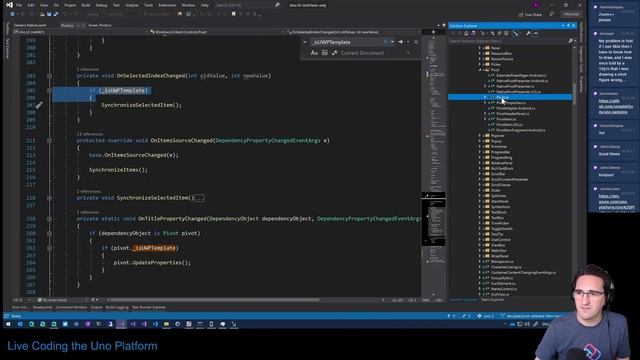Click the Solution Explorer Home icon

[x=466, y=33]
